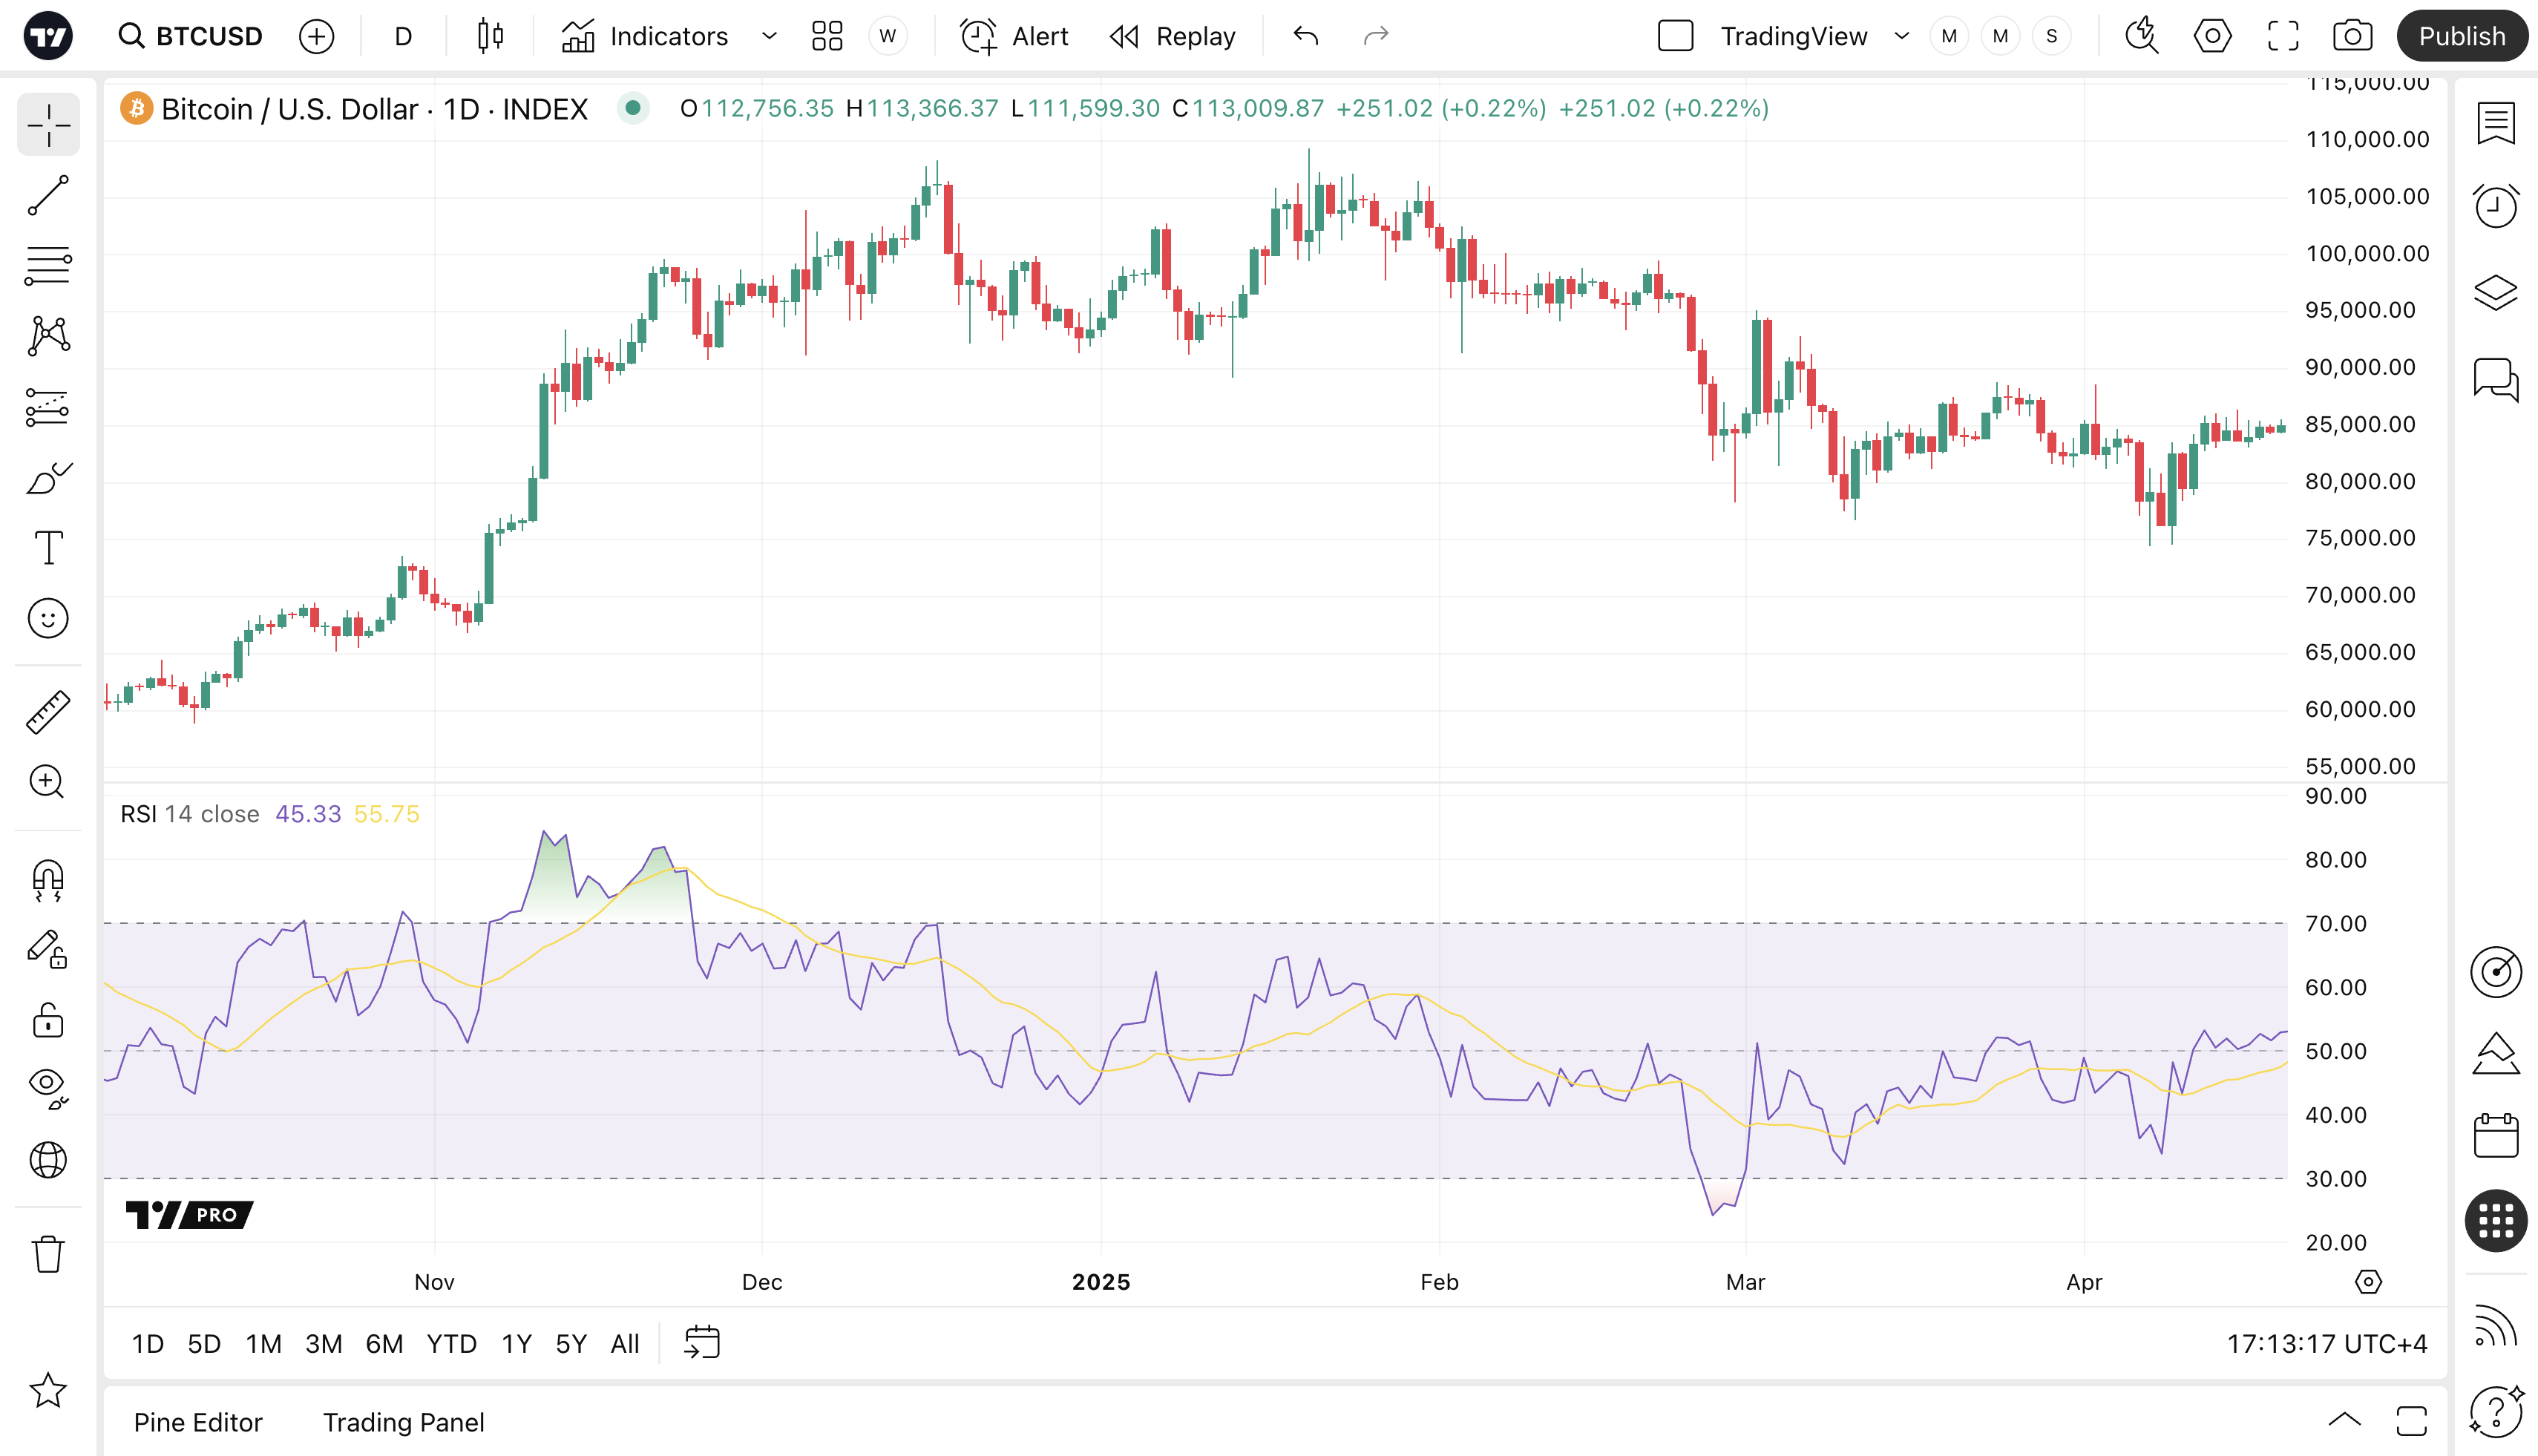Select the brush drawing tool

pyautogui.click(x=48, y=478)
